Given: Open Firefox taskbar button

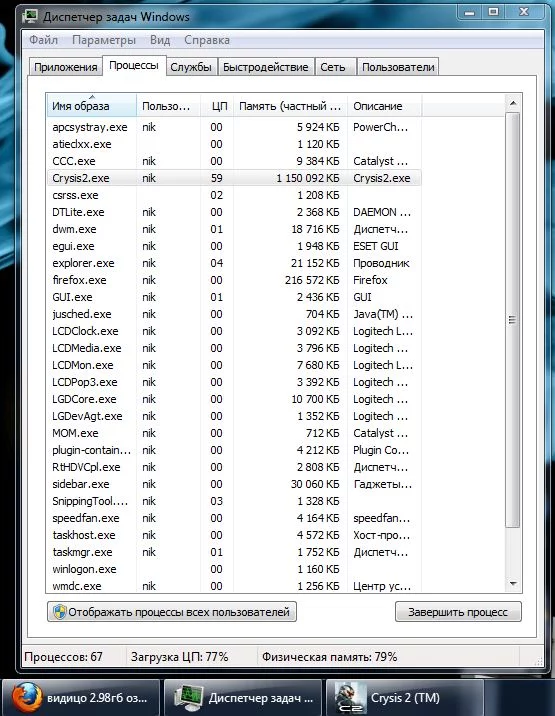Looking at the screenshot, I should point(81,698).
